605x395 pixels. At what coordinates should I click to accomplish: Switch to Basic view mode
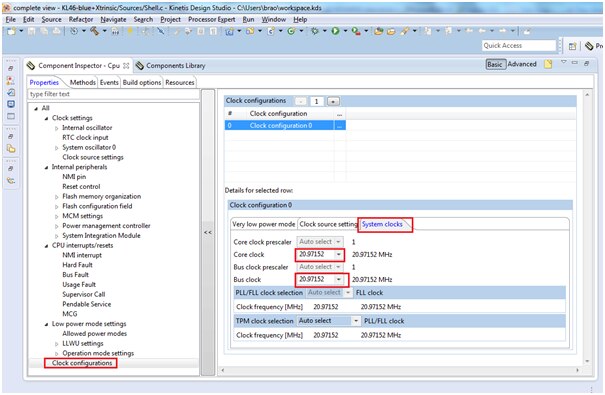[x=495, y=64]
